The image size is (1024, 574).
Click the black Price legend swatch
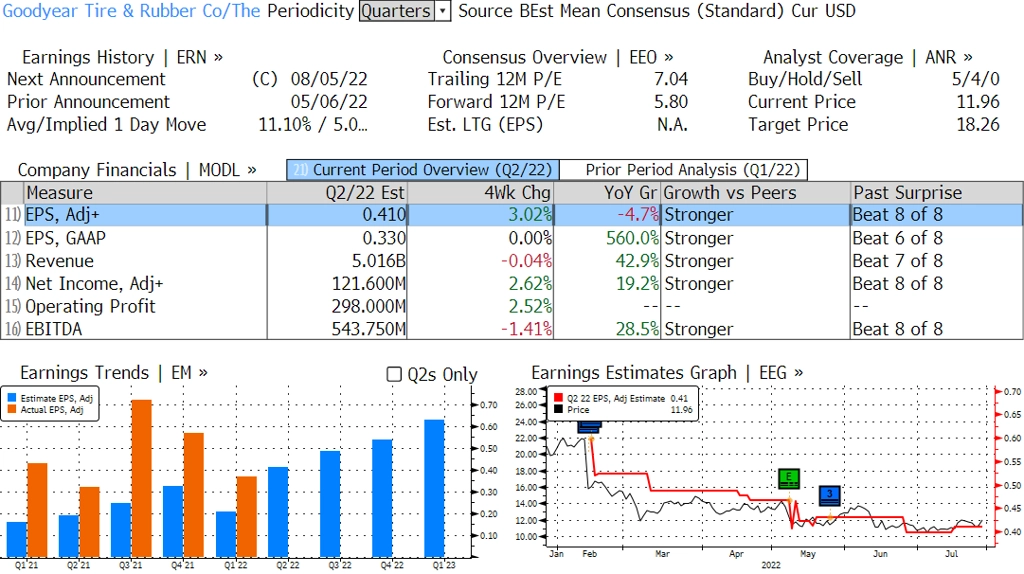tap(558, 409)
